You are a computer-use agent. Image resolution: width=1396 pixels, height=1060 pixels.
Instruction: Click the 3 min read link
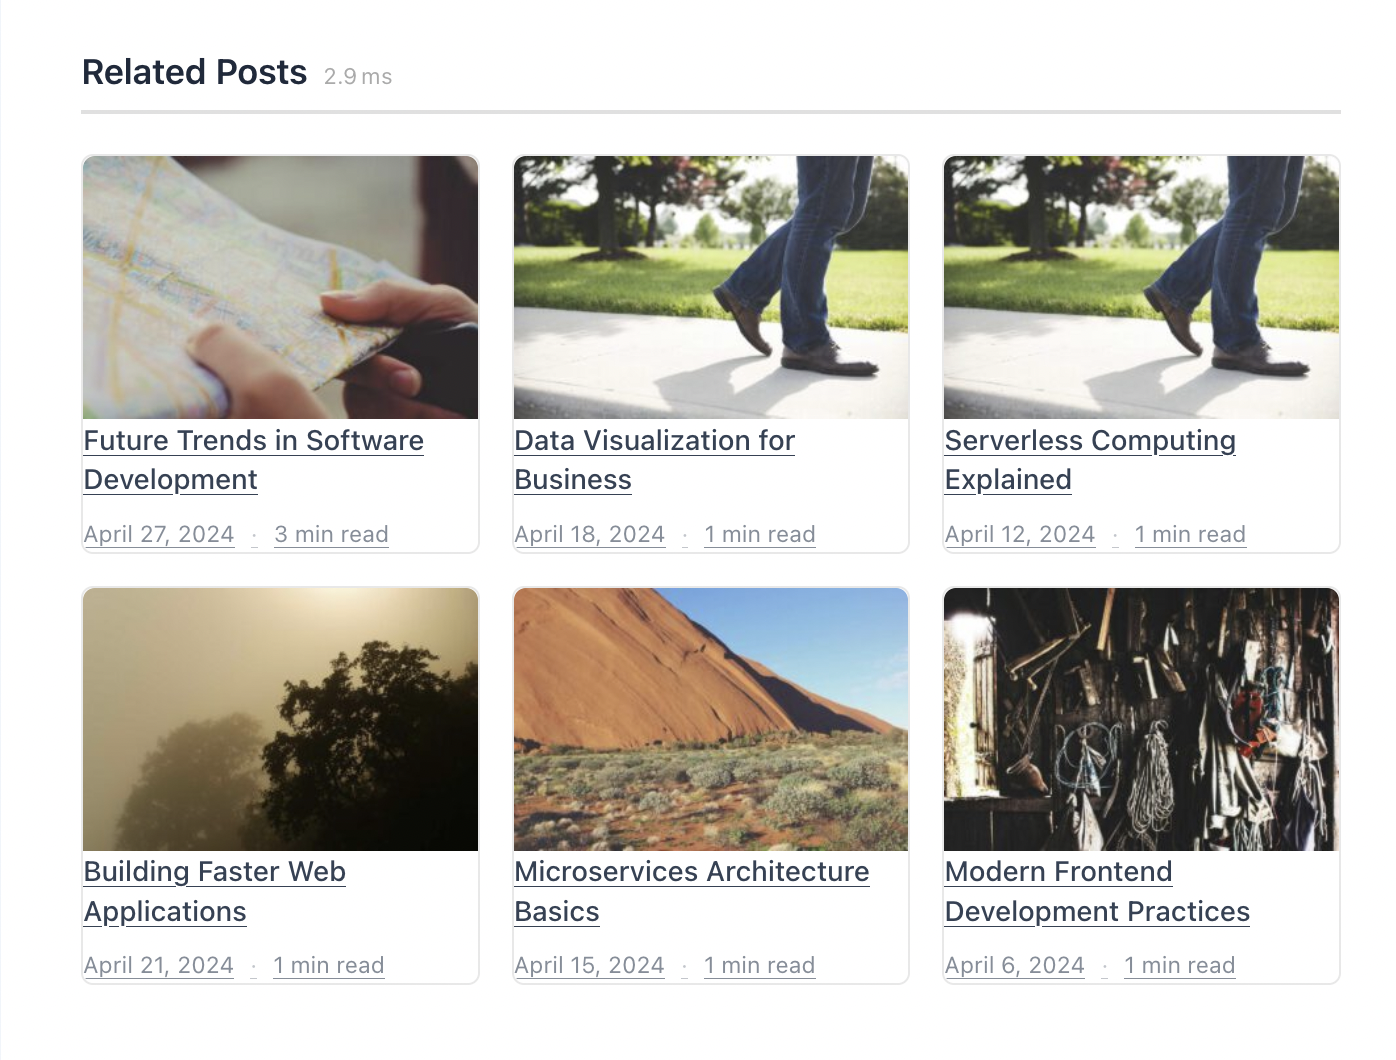tap(331, 534)
